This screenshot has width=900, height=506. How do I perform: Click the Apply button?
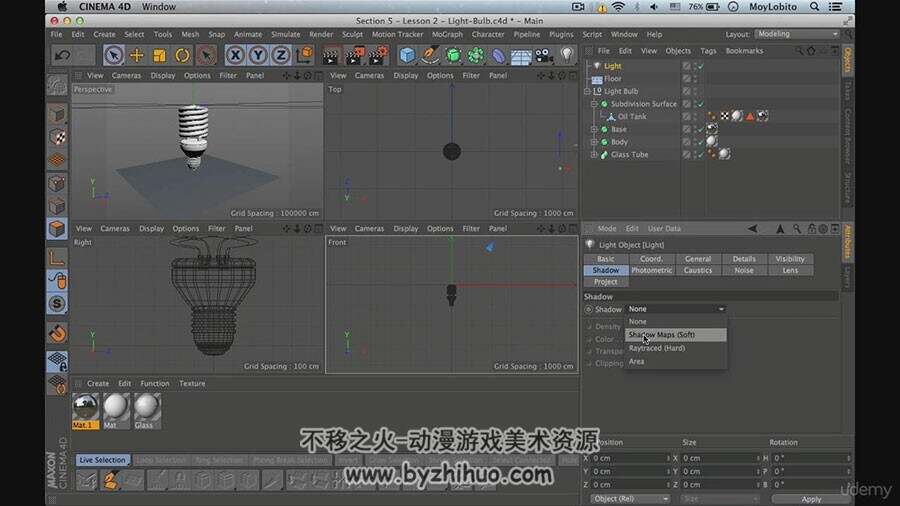click(x=811, y=499)
